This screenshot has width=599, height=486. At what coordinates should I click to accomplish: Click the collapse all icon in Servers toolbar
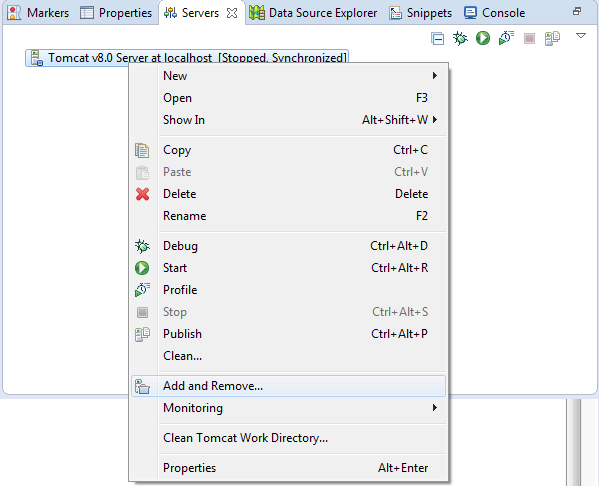(437, 39)
